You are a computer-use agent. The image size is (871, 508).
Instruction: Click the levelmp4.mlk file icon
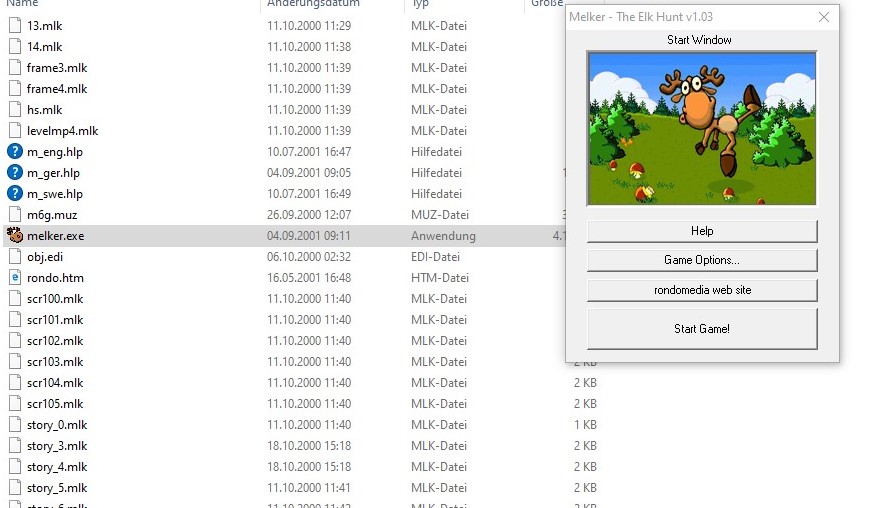[x=15, y=131]
